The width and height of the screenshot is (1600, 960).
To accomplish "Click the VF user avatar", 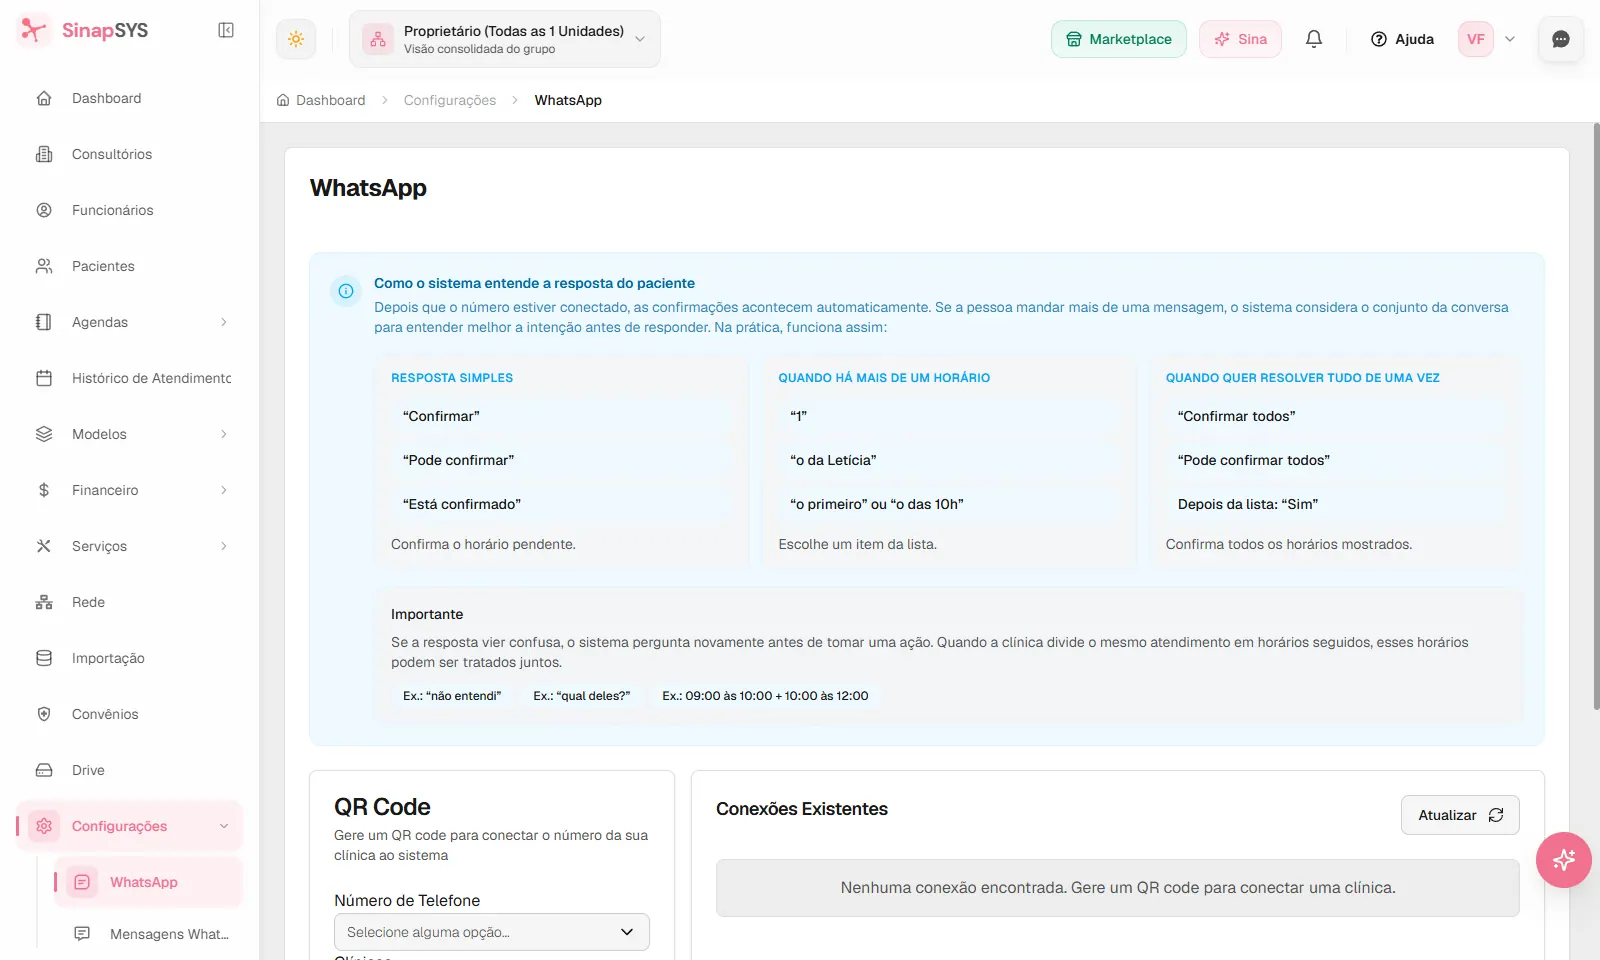I will [x=1476, y=39].
